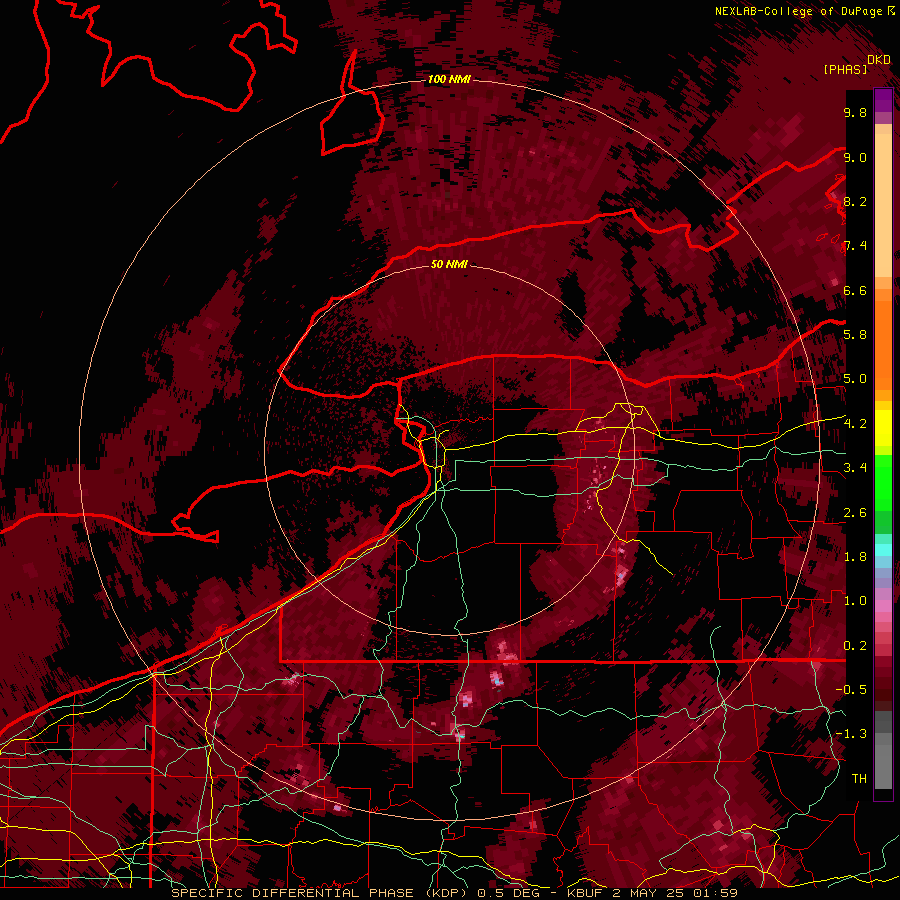The height and width of the screenshot is (900, 900).
Task: Click the 2 MAY 25 date in the caption
Action: point(649,893)
